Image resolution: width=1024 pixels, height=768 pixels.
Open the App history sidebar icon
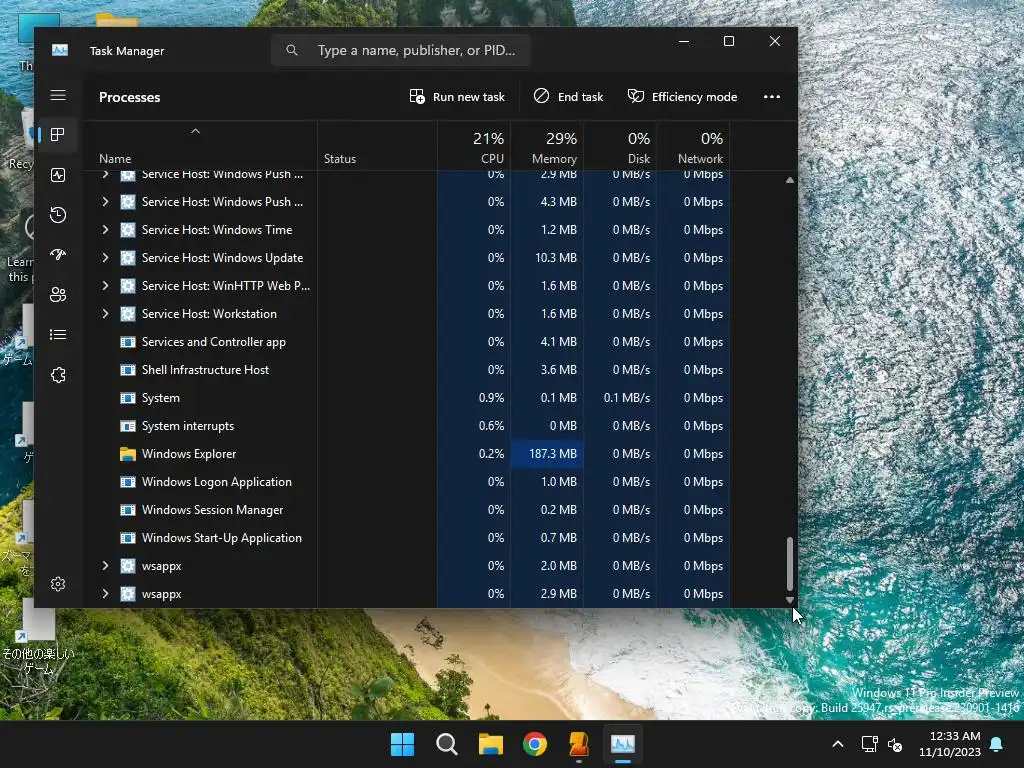pos(58,215)
